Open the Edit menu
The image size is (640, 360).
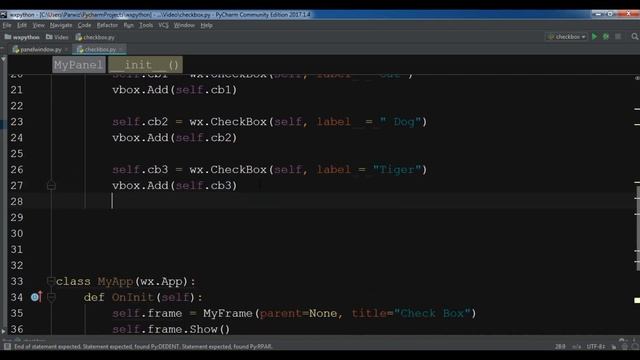tap(22, 25)
